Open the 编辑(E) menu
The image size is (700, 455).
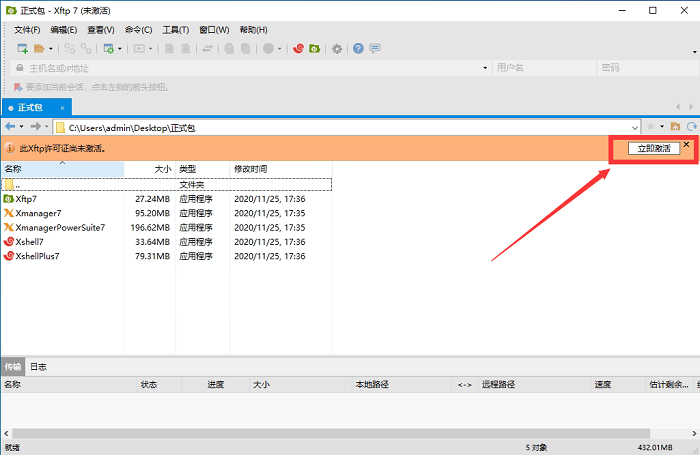64,30
